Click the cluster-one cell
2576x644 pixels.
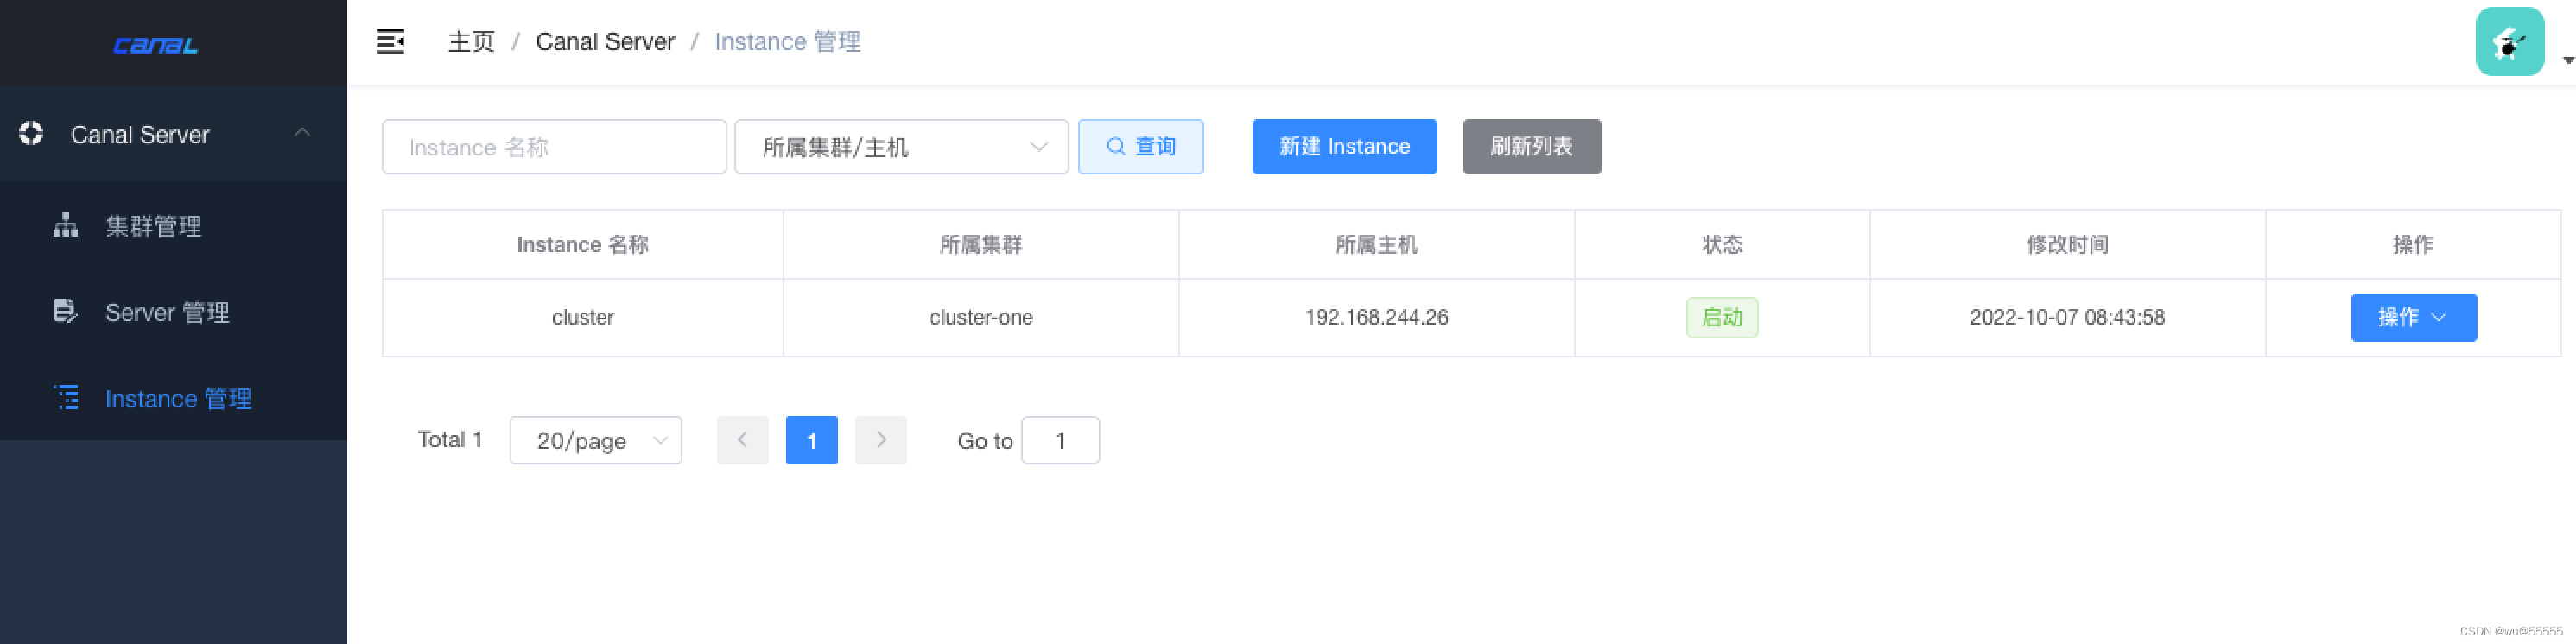tap(980, 318)
